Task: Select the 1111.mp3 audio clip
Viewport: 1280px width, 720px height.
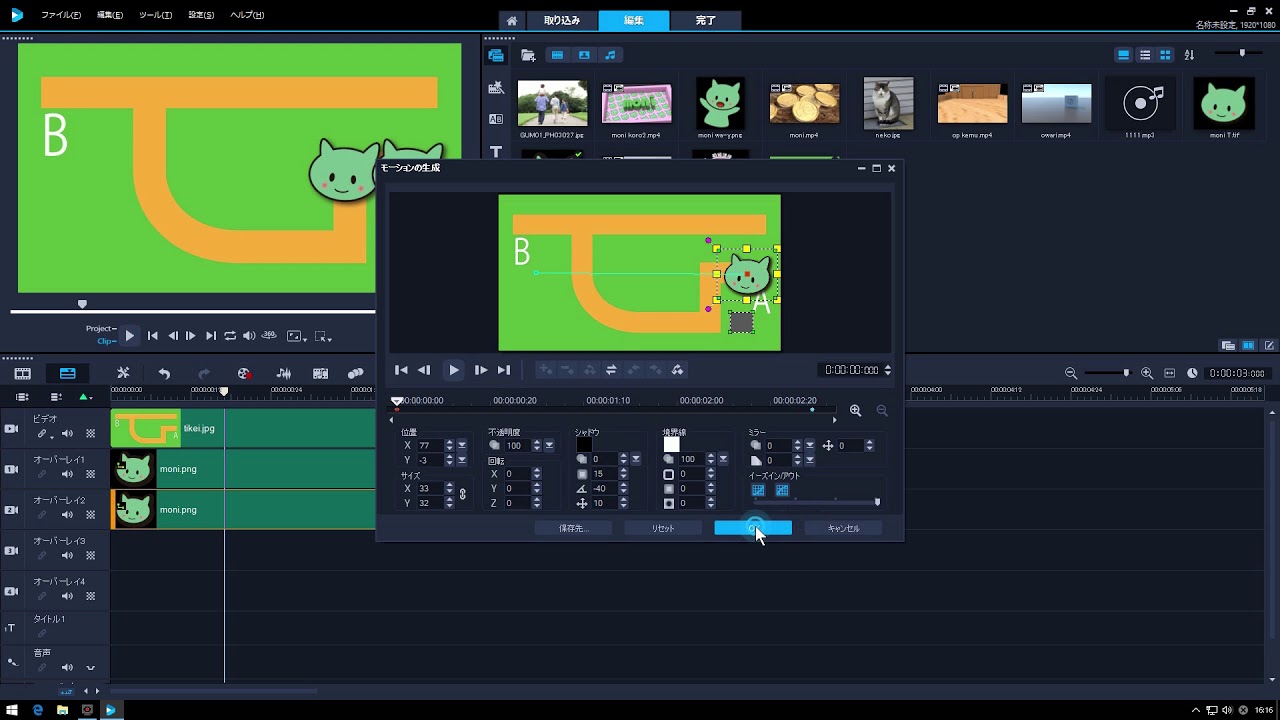Action: coord(1140,103)
